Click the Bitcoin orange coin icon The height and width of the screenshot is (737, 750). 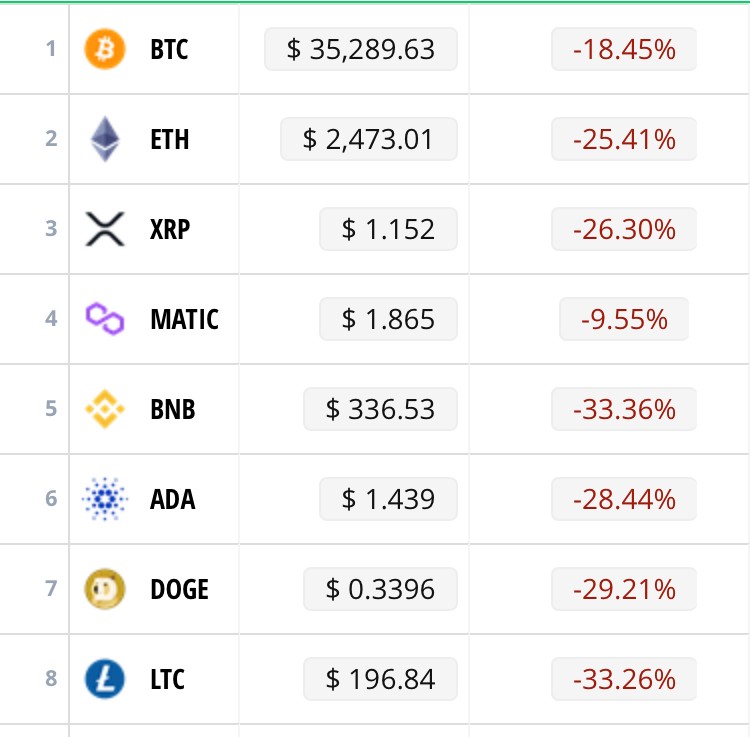[x=105, y=49]
